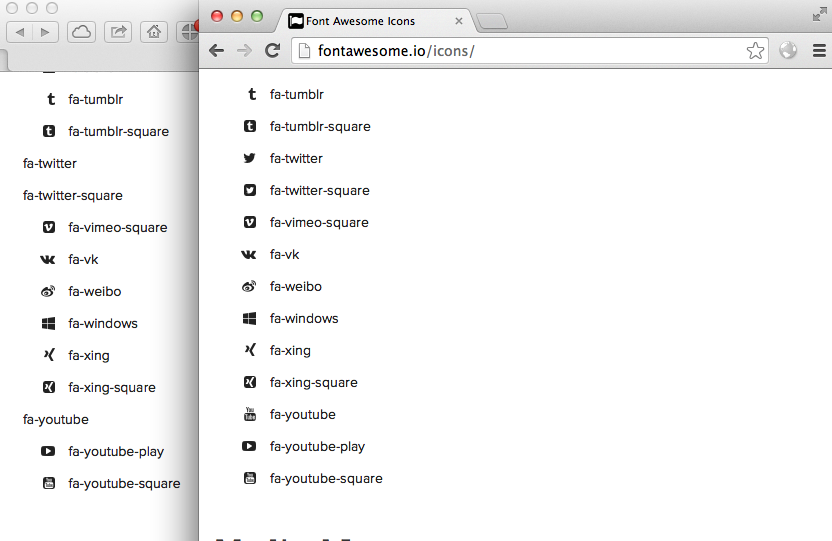
Task: Click the fa-youtube icon in the Chrome window
Action: (249, 414)
